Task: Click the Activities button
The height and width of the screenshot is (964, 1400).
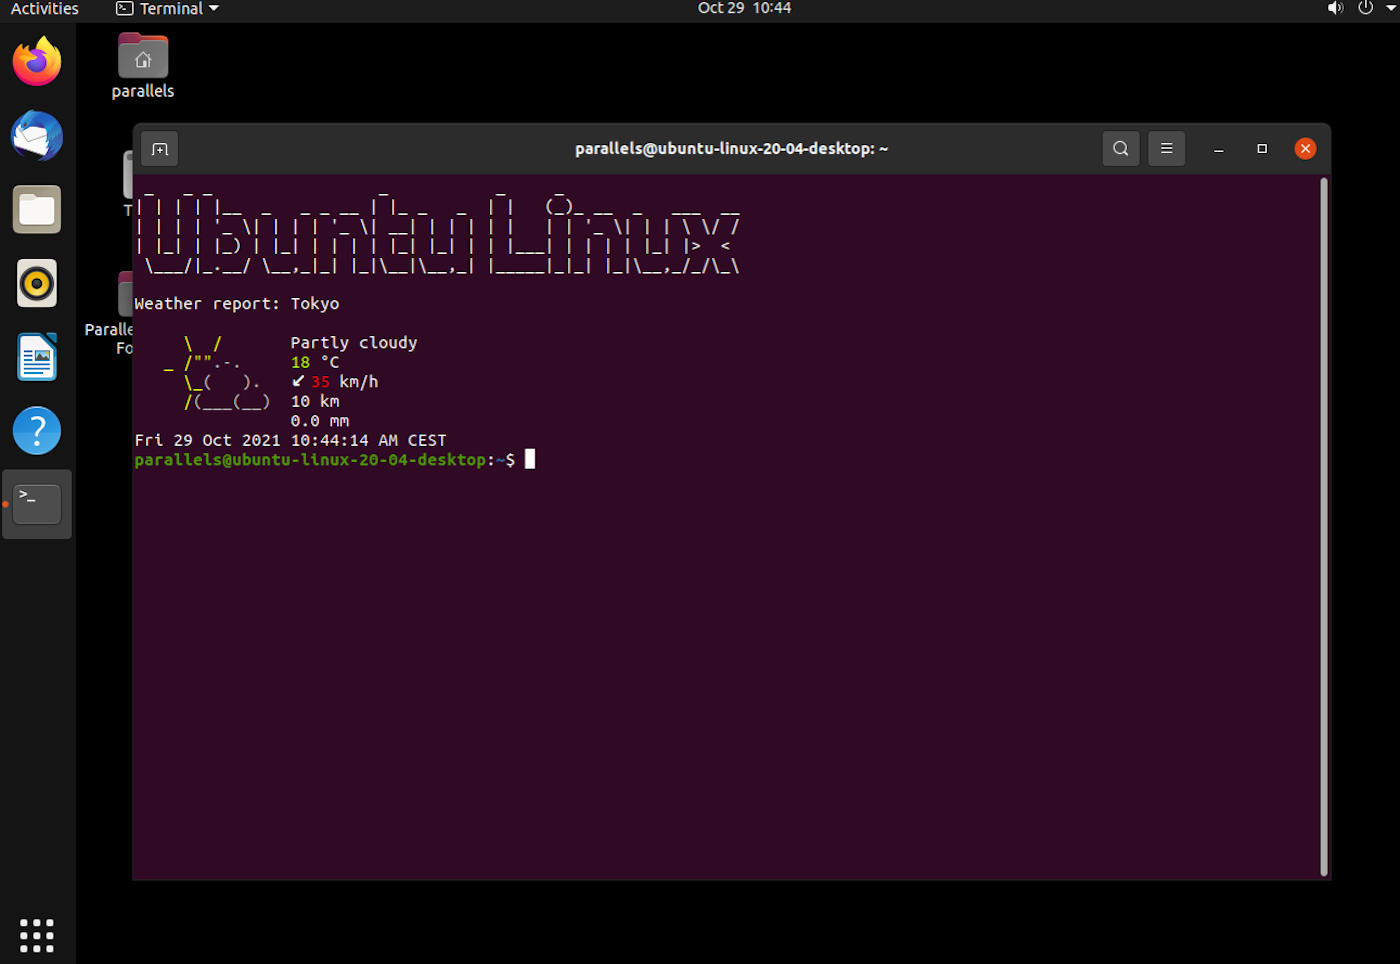Action: 44,9
